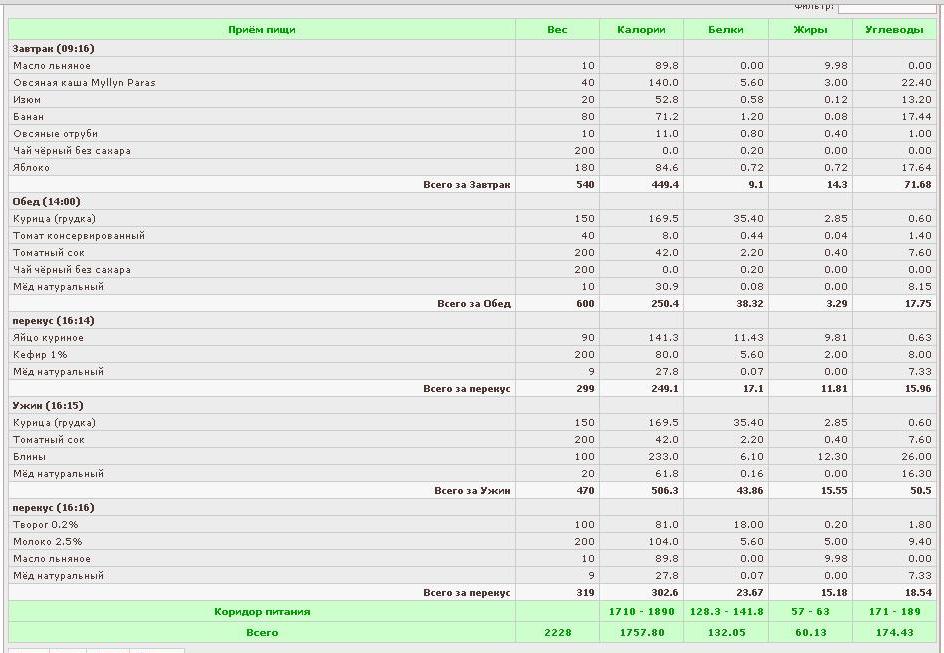
Task: Sort by the Белки column header
Action: tap(725, 29)
